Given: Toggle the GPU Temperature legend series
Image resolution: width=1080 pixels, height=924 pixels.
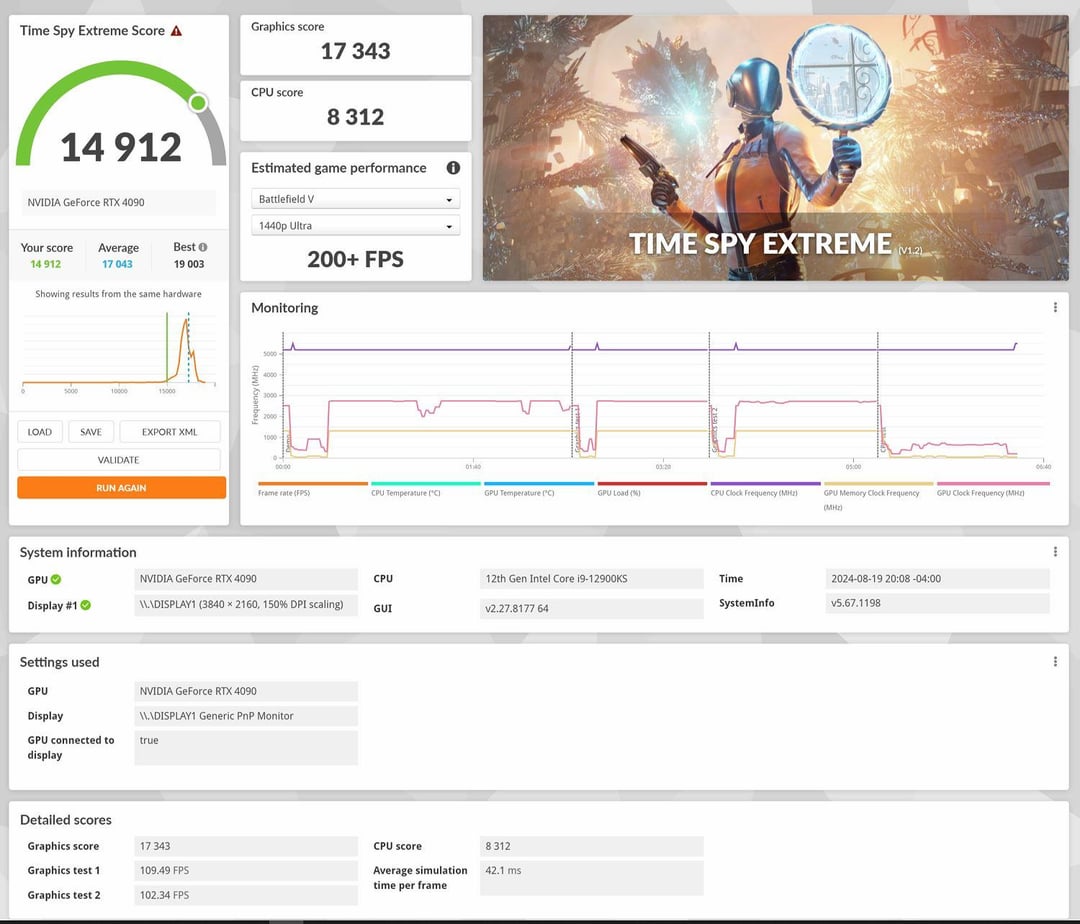Looking at the screenshot, I should coord(539,489).
